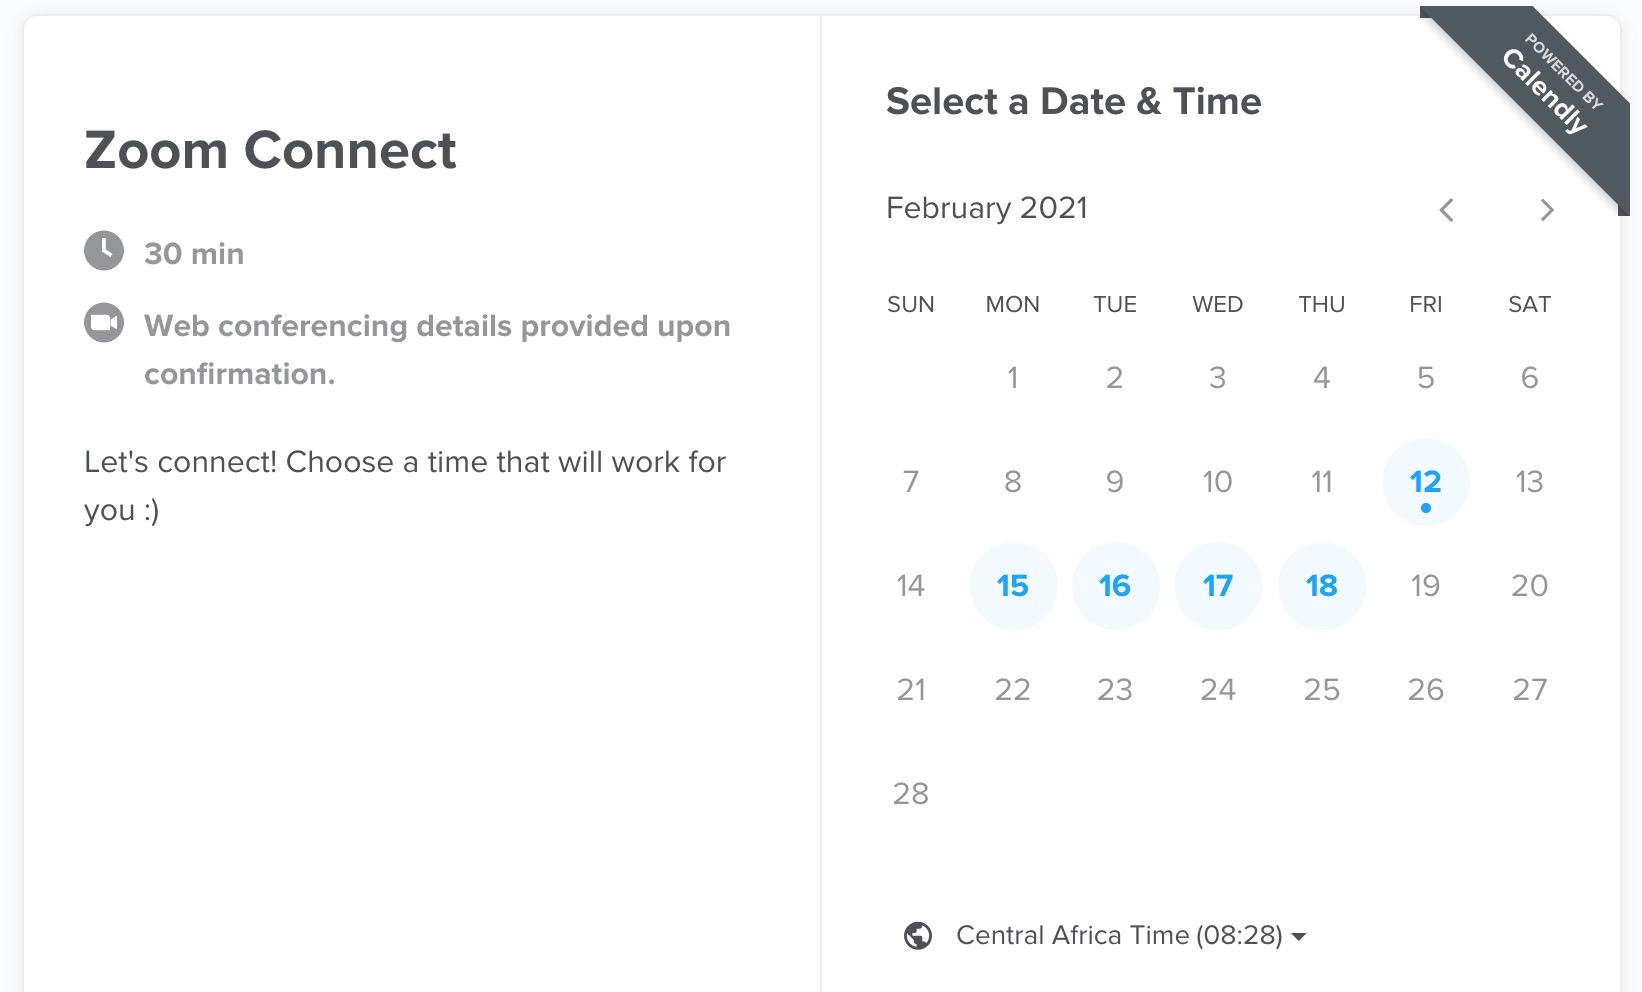Viewport: 1642px width, 992px height.
Task: Click date 28 in the last row
Action: coord(911,794)
